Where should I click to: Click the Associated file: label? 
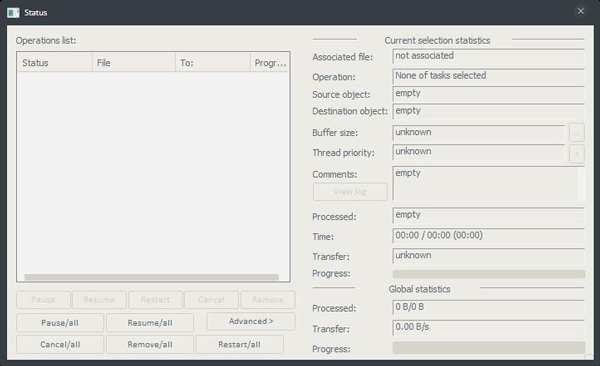pyautogui.click(x=342, y=57)
